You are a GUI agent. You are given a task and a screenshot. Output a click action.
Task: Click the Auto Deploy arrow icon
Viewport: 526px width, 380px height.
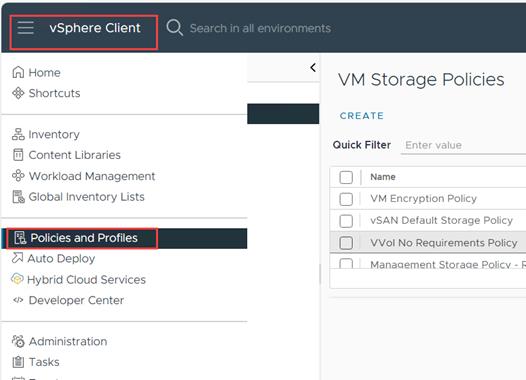click(x=17, y=258)
